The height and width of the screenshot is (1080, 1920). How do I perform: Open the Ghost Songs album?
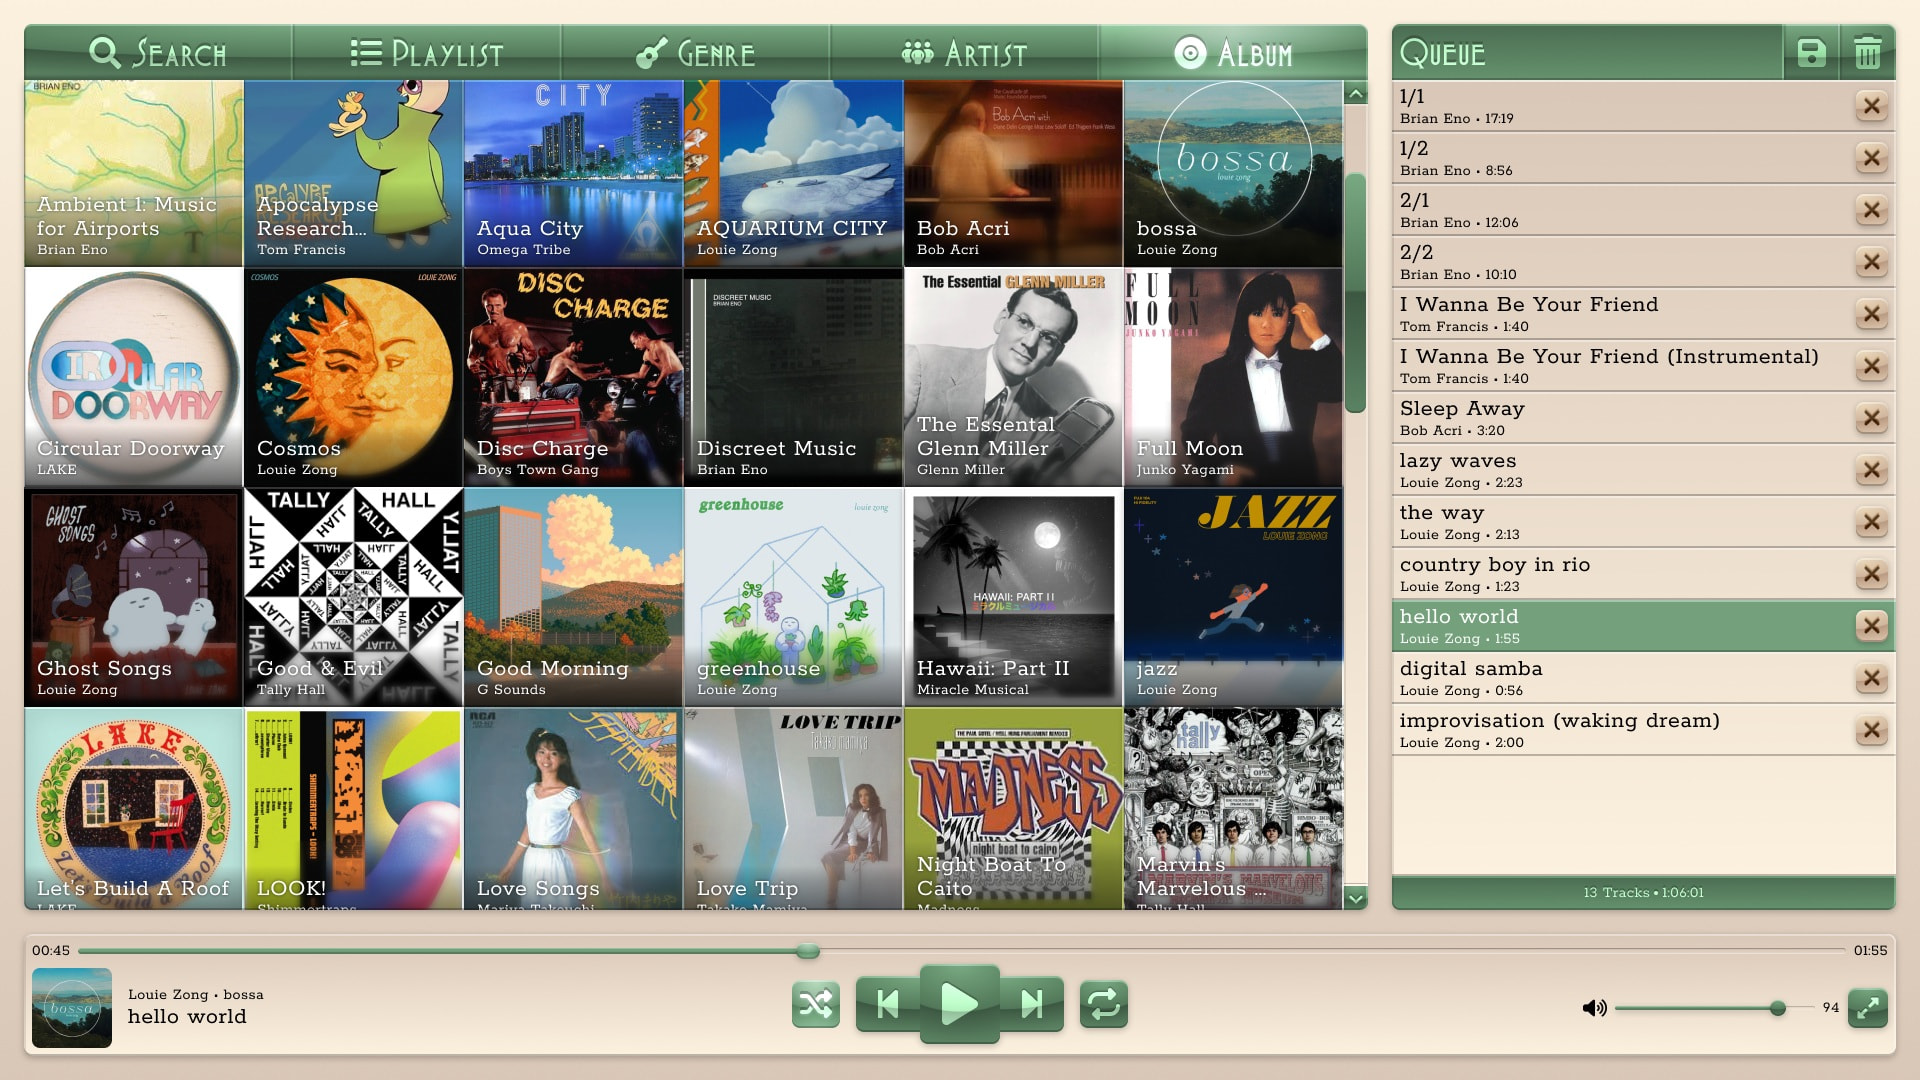(134, 597)
